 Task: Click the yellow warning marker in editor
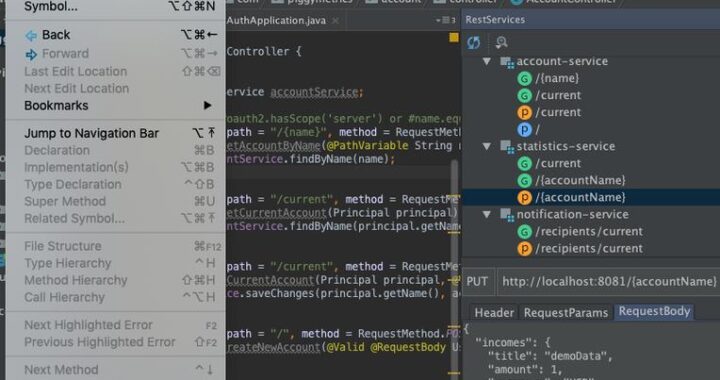tap(454, 38)
